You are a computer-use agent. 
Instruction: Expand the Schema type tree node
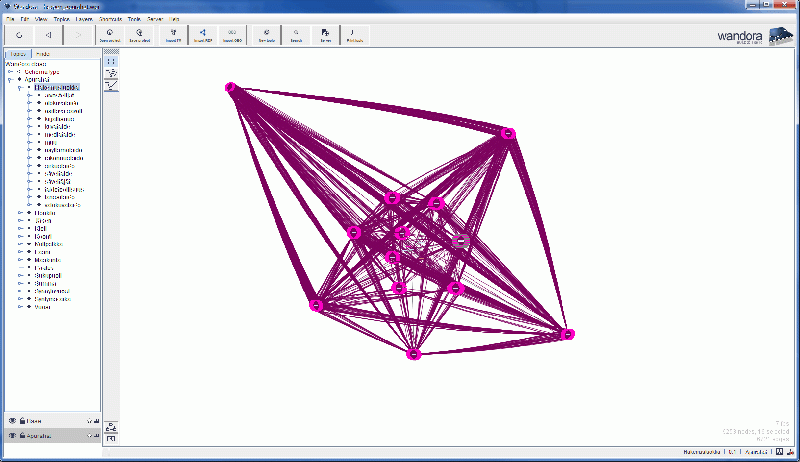10,72
